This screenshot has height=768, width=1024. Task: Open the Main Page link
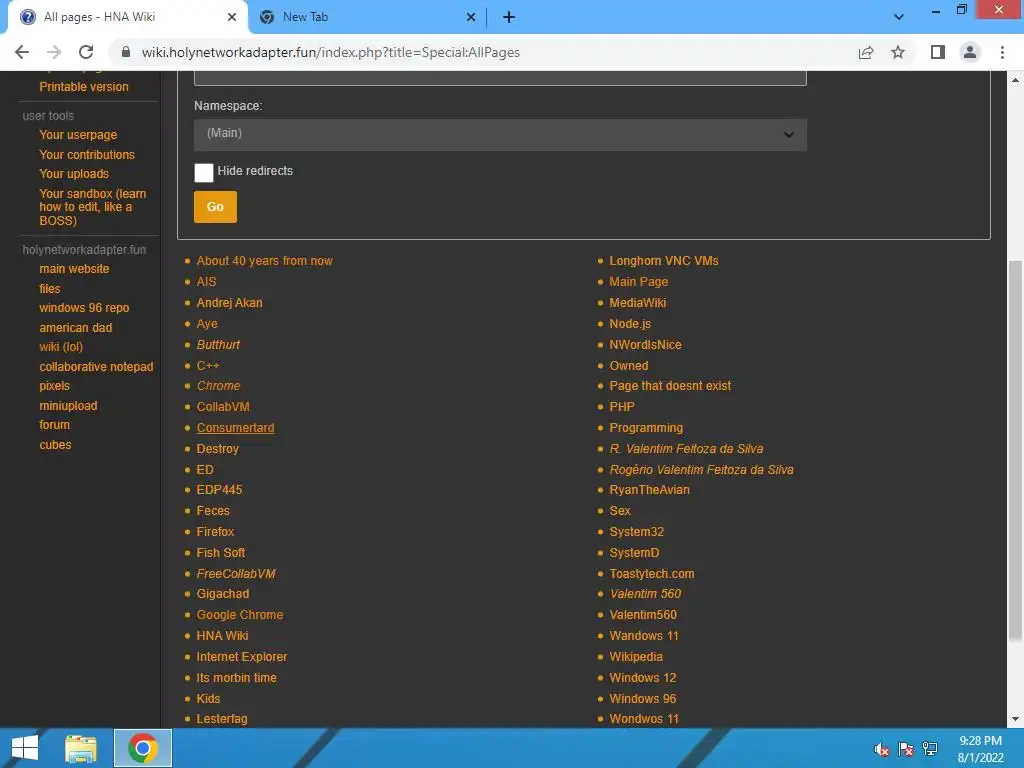(639, 281)
